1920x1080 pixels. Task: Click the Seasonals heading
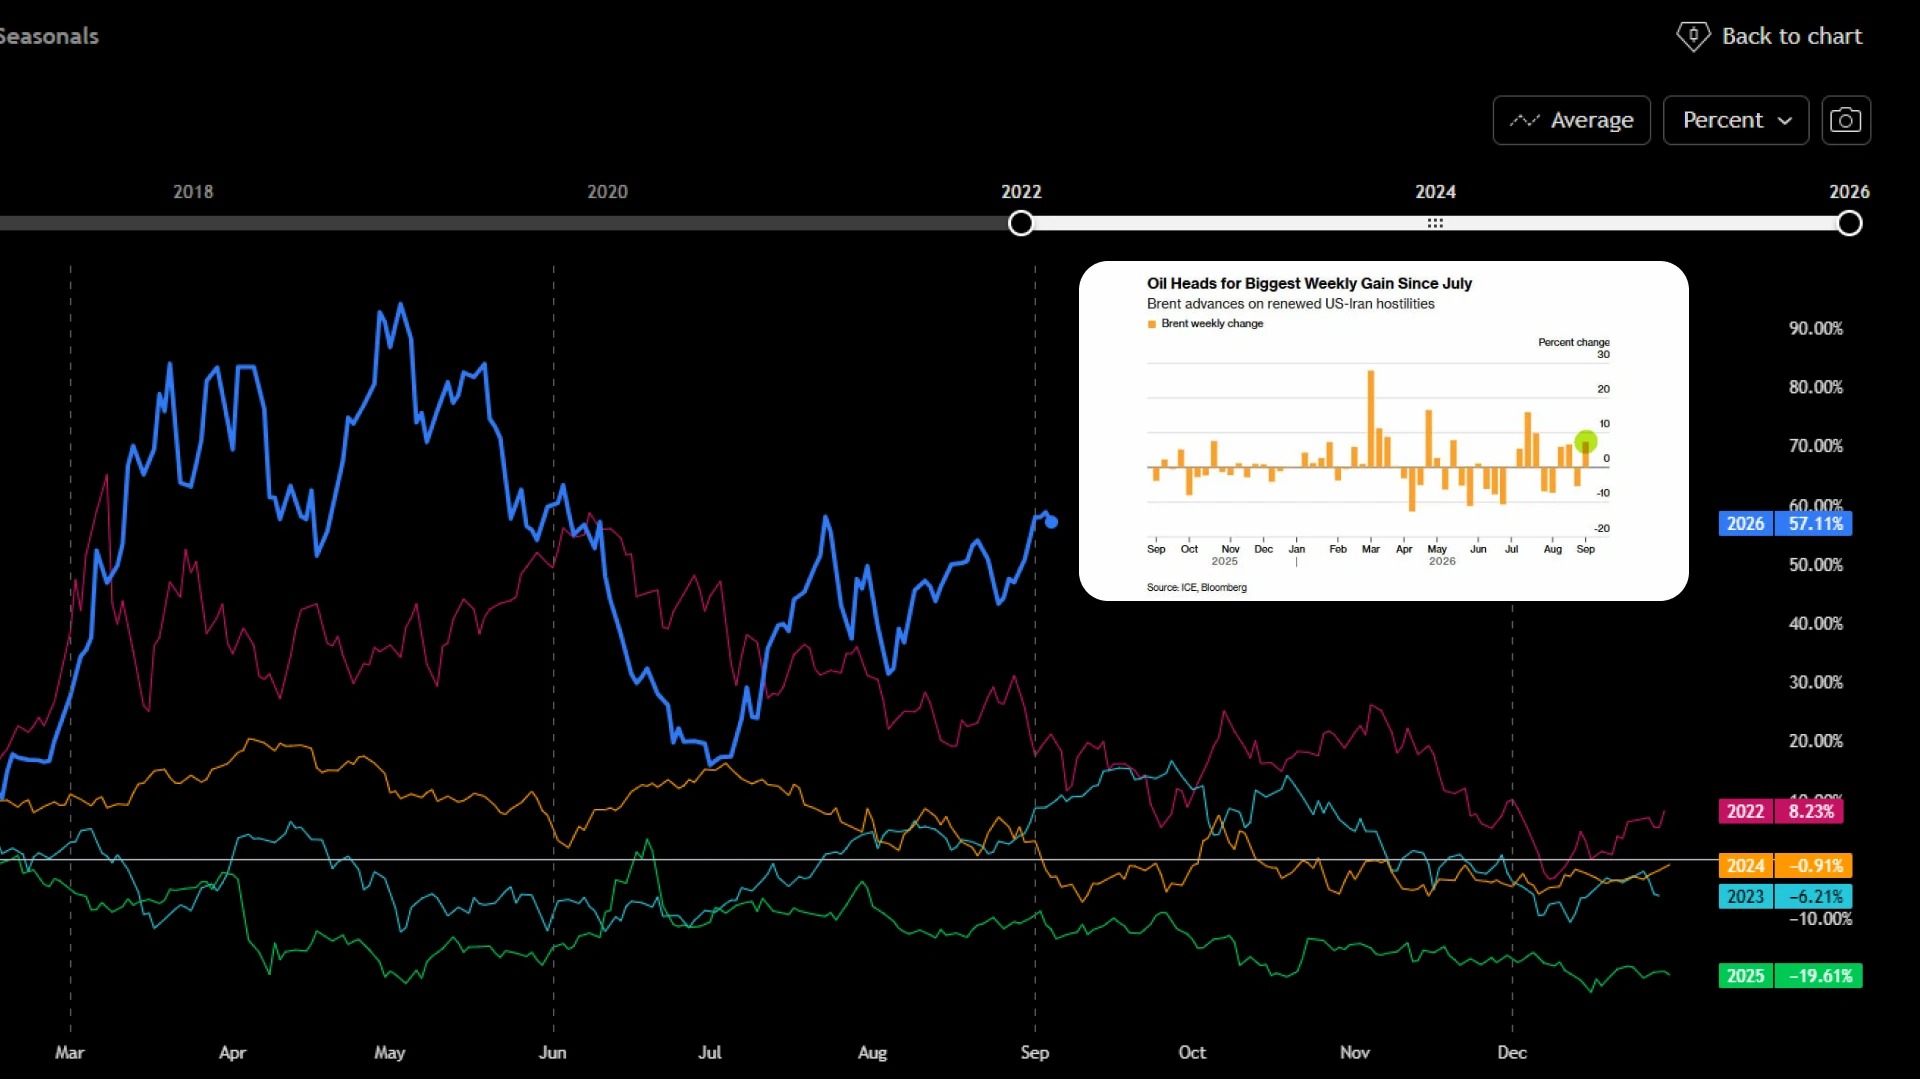[x=49, y=36]
